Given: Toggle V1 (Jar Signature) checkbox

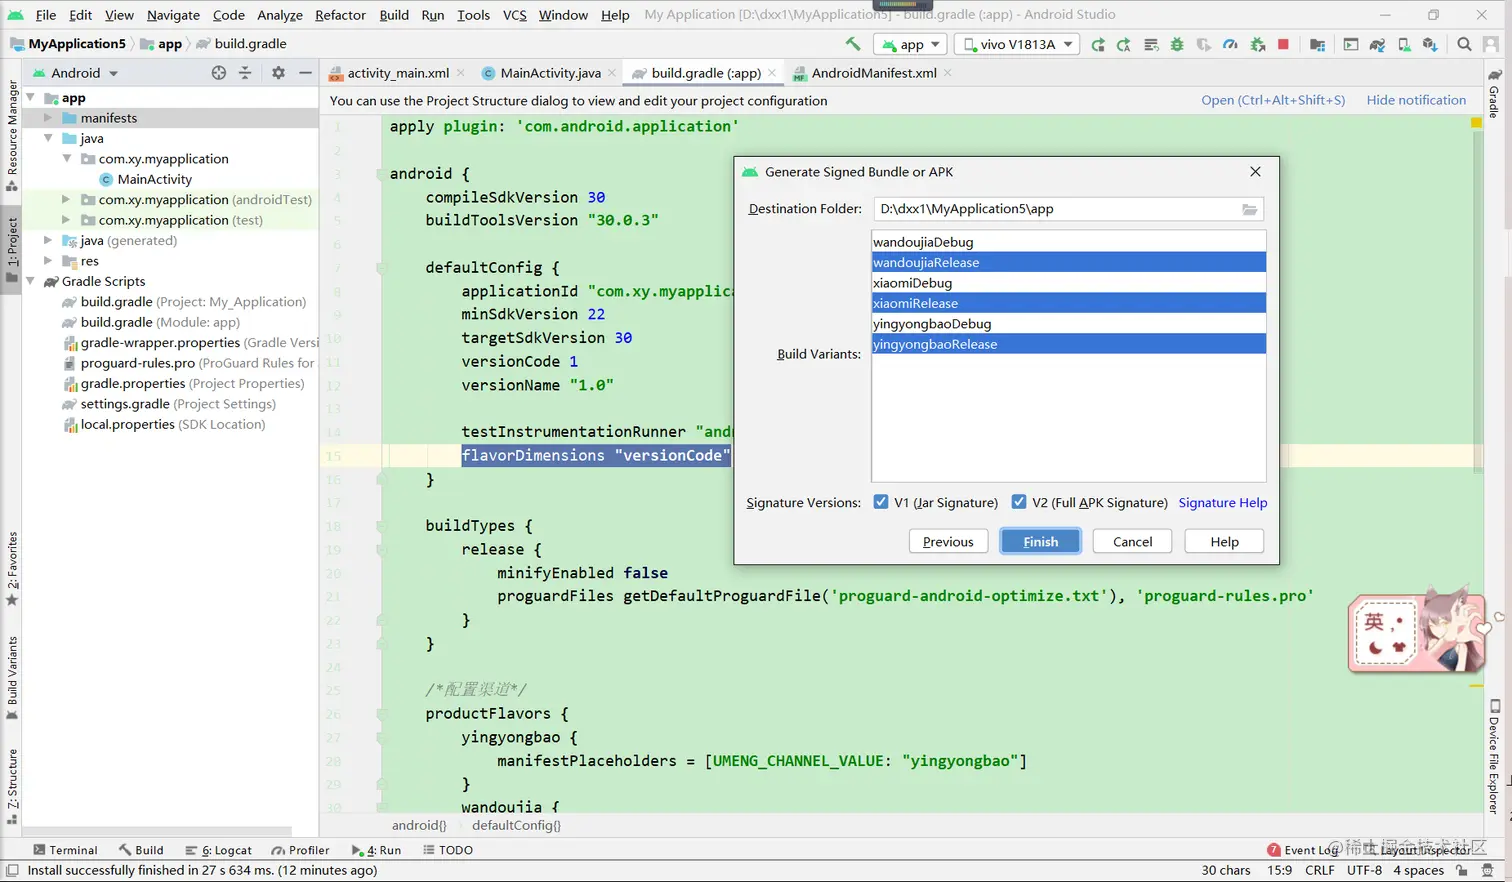Looking at the screenshot, I should point(880,502).
